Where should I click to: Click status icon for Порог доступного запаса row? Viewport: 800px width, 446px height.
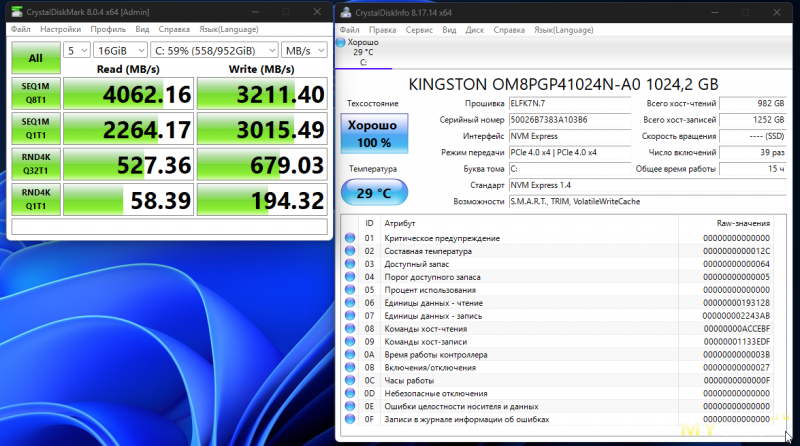350,277
